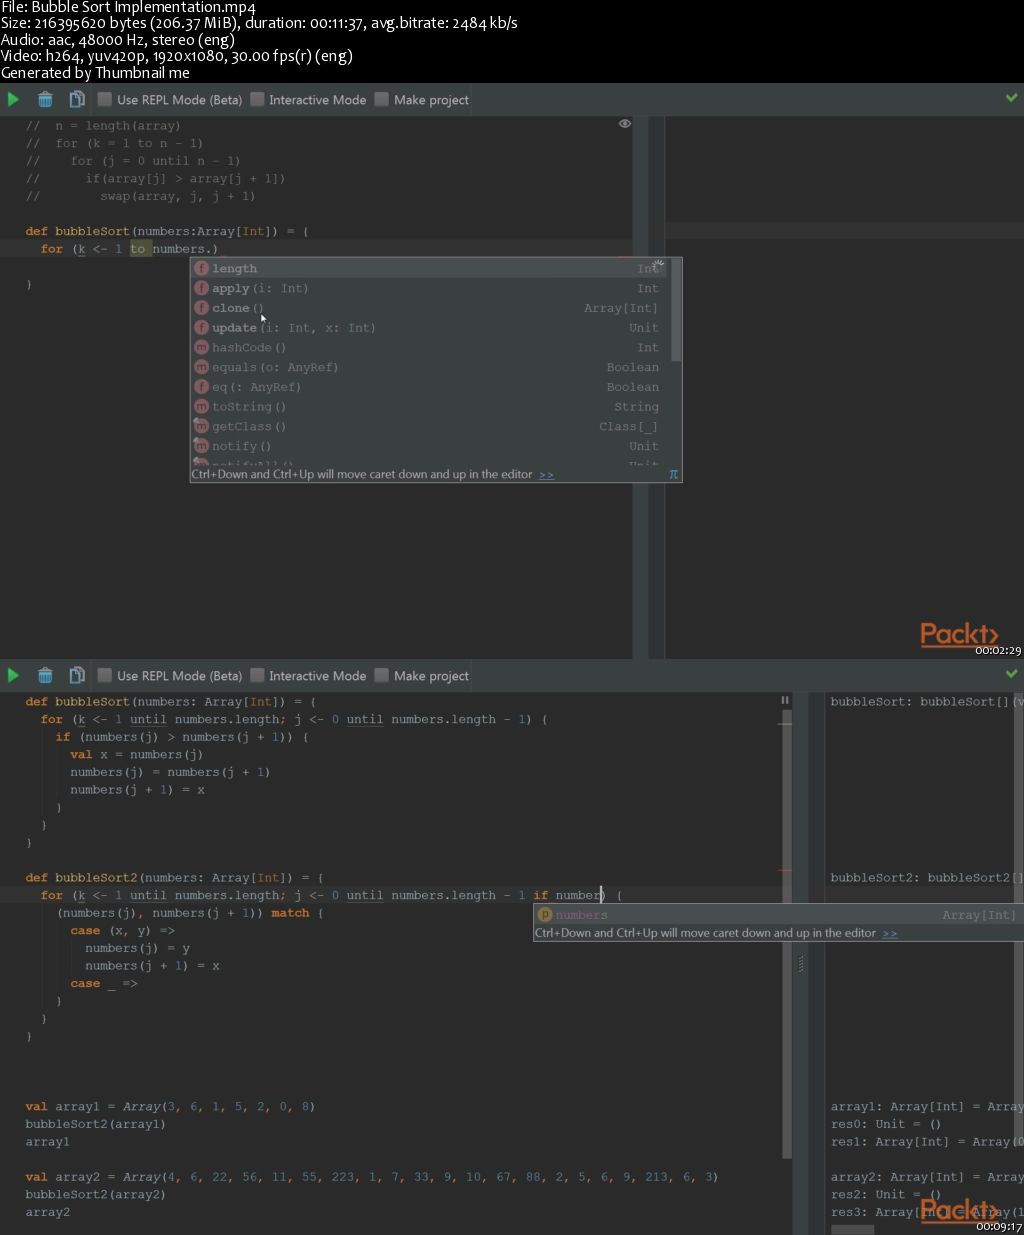Click the 'bubbleSort2: bubbleSort2' output line
The height and width of the screenshot is (1235, 1024).
click(927, 877)
